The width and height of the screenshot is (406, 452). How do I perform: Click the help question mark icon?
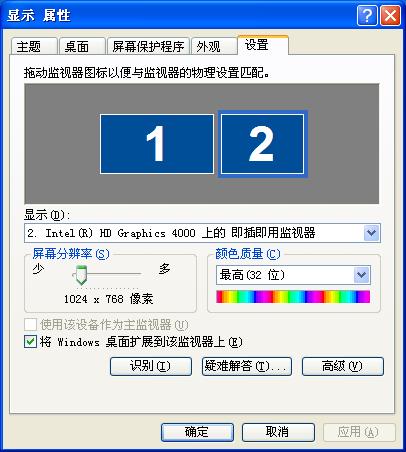click(367, 15)
